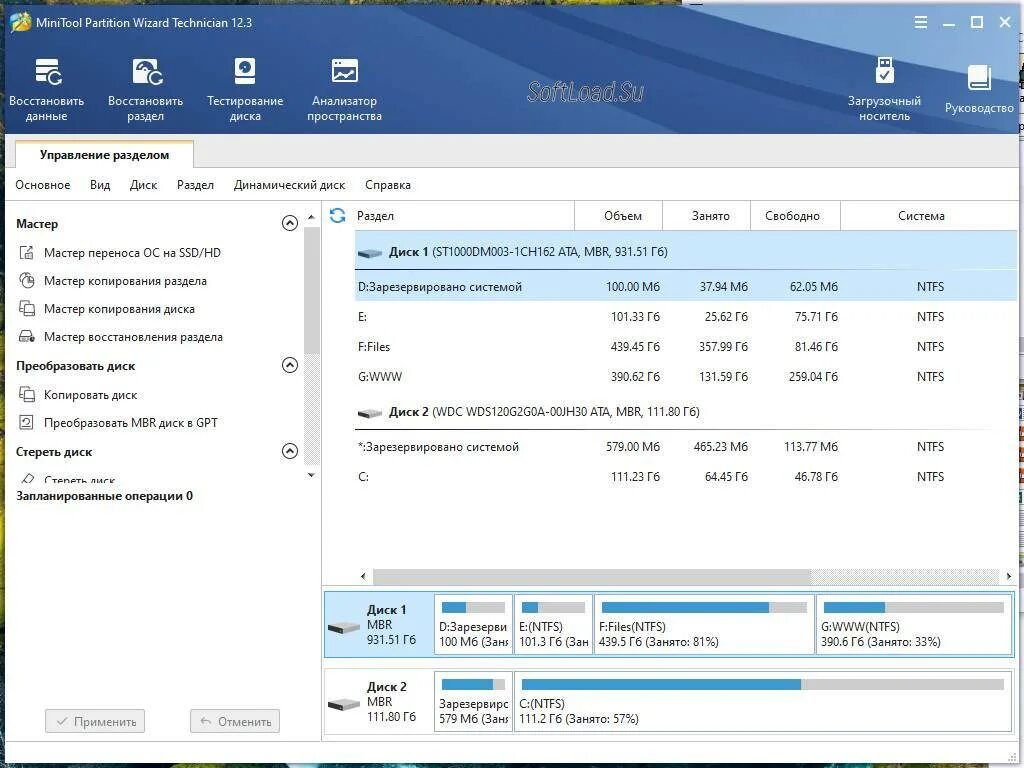The height and width of the screenshot is (768, 1024).
Task: Select Зарезервир 579 Мб block on Диск 2 map
Action: (x=473, y=701)
